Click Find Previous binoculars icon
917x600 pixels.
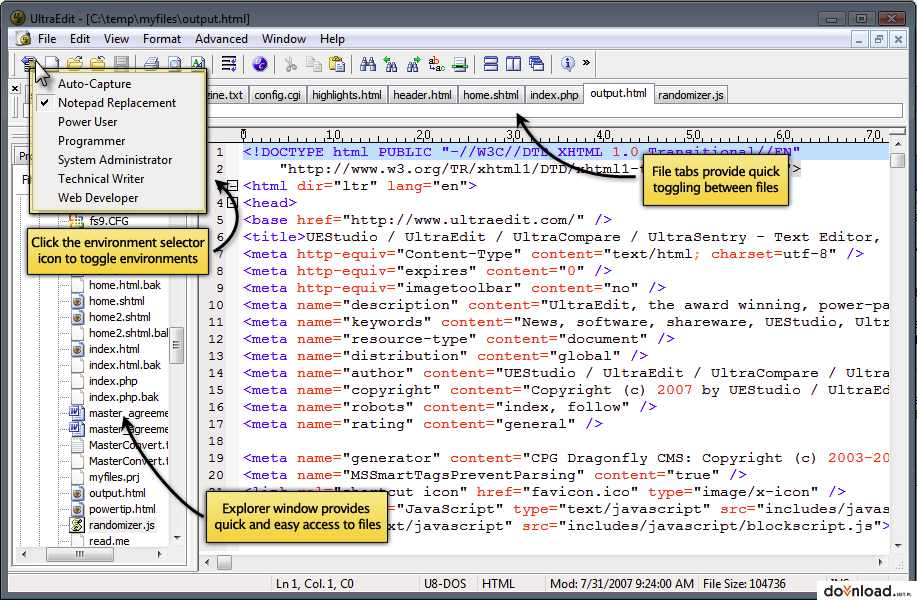coord(391,63)
